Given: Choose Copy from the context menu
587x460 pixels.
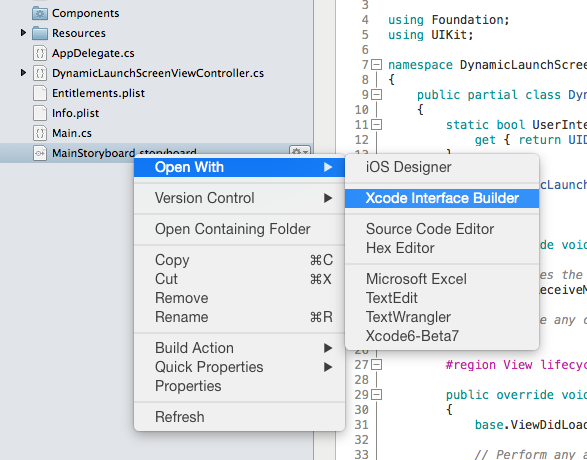Looking at the screenshot, I should coord(239,260).
